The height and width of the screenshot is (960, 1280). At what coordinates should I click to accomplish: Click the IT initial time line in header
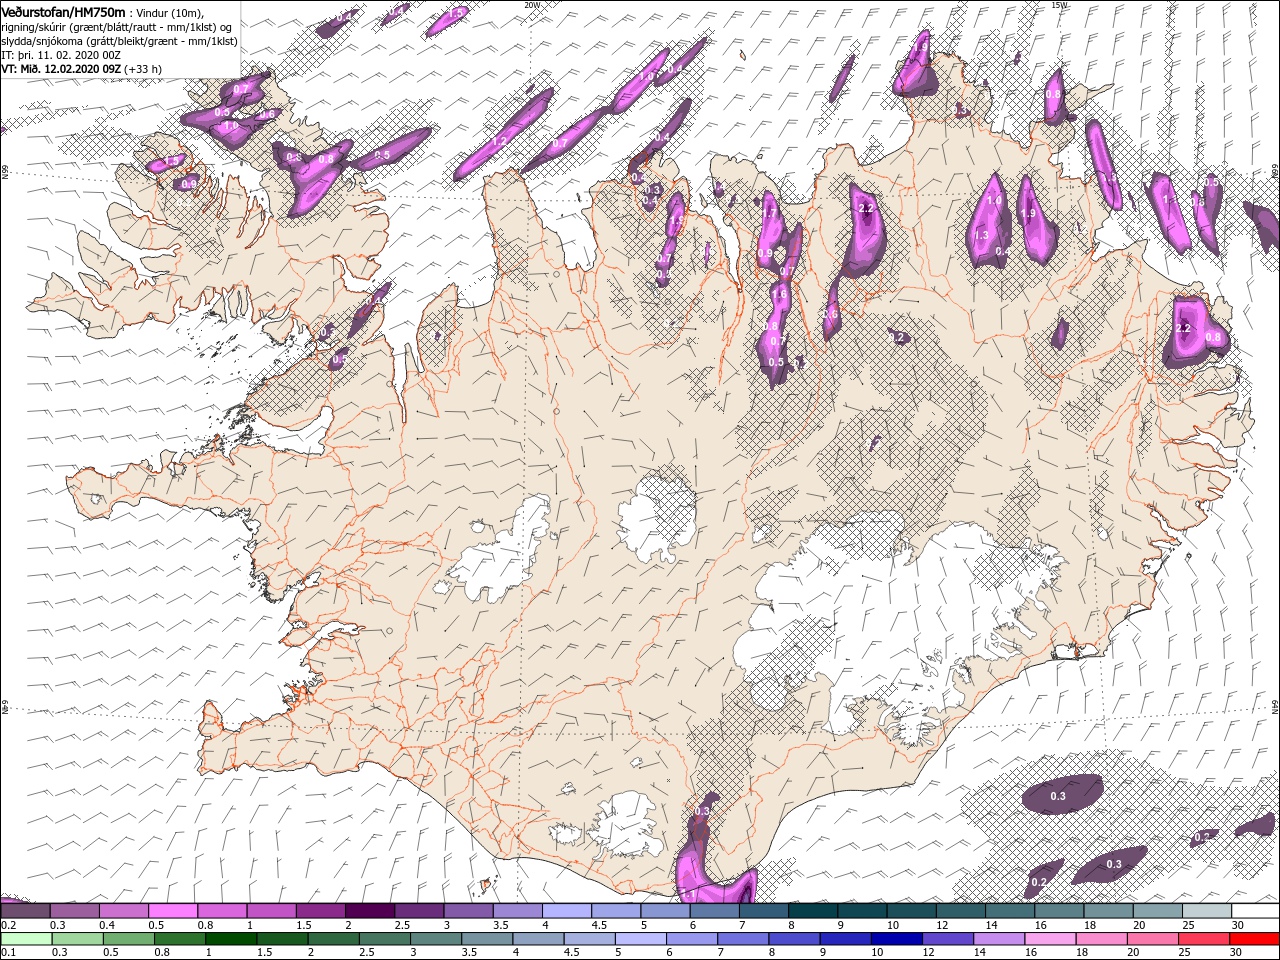(62, 55)
